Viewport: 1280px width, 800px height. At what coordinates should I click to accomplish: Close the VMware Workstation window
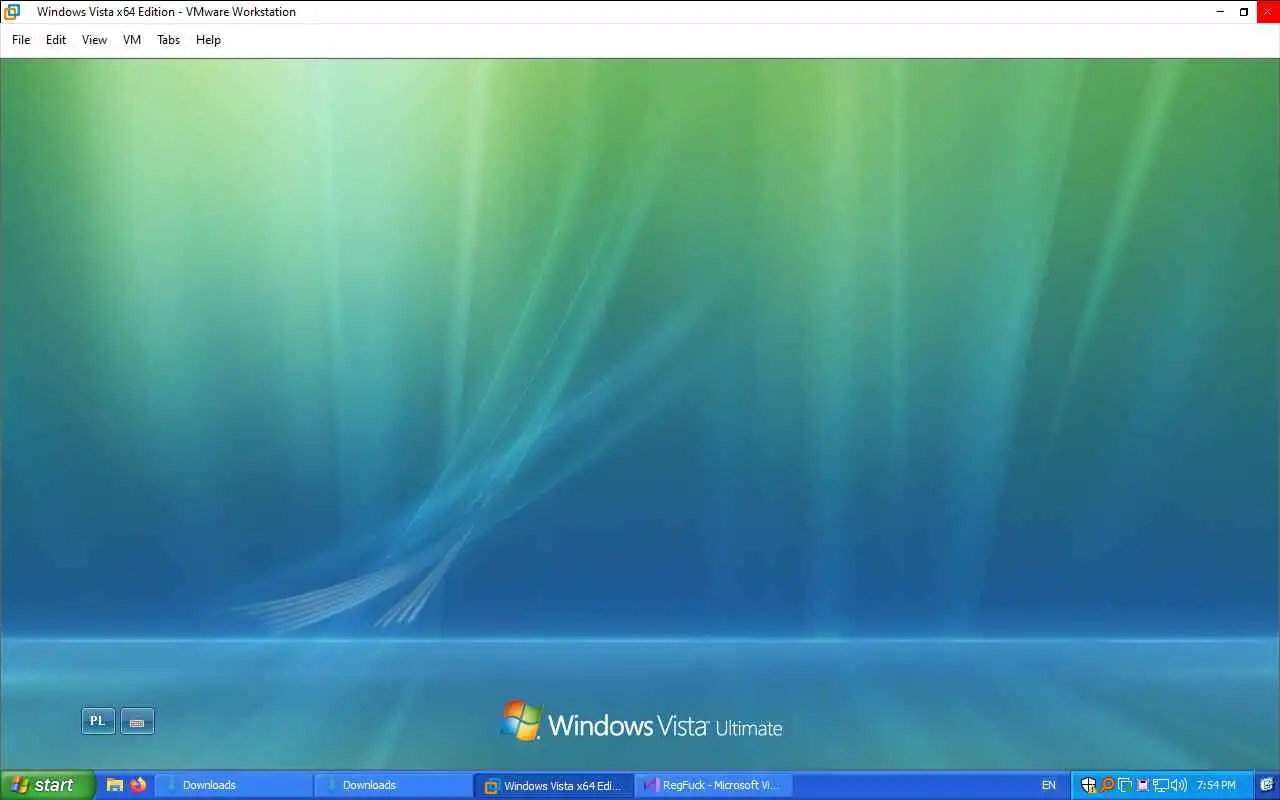1268,12
